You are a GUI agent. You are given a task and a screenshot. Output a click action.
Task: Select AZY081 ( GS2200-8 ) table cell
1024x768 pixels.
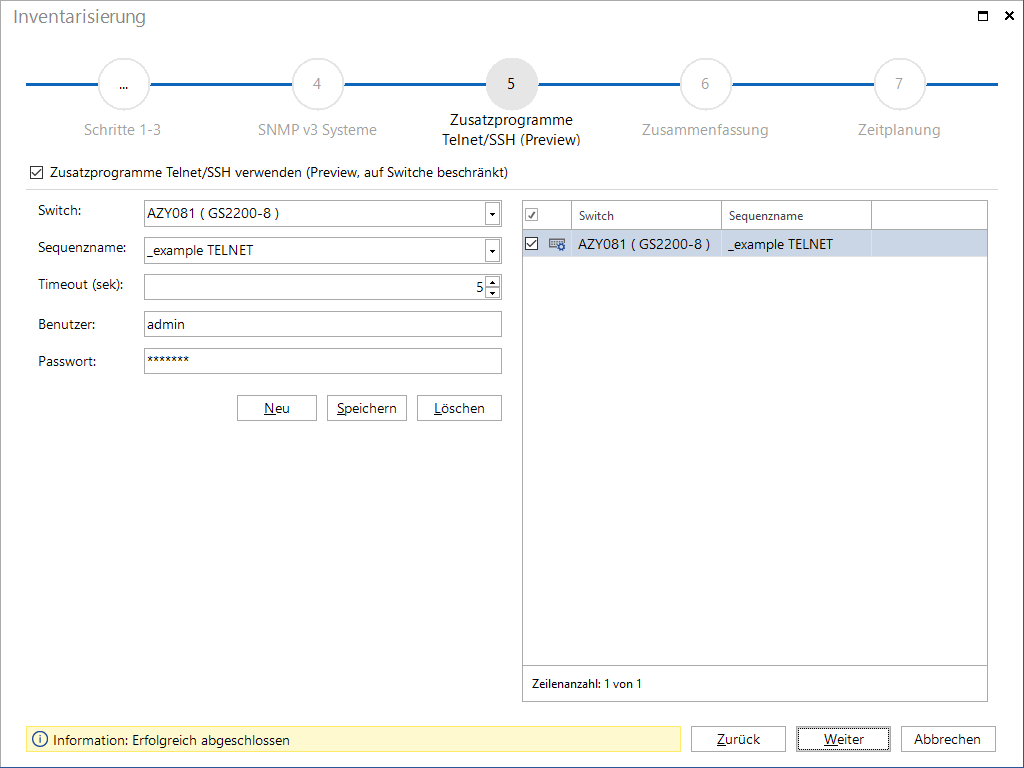646,244
